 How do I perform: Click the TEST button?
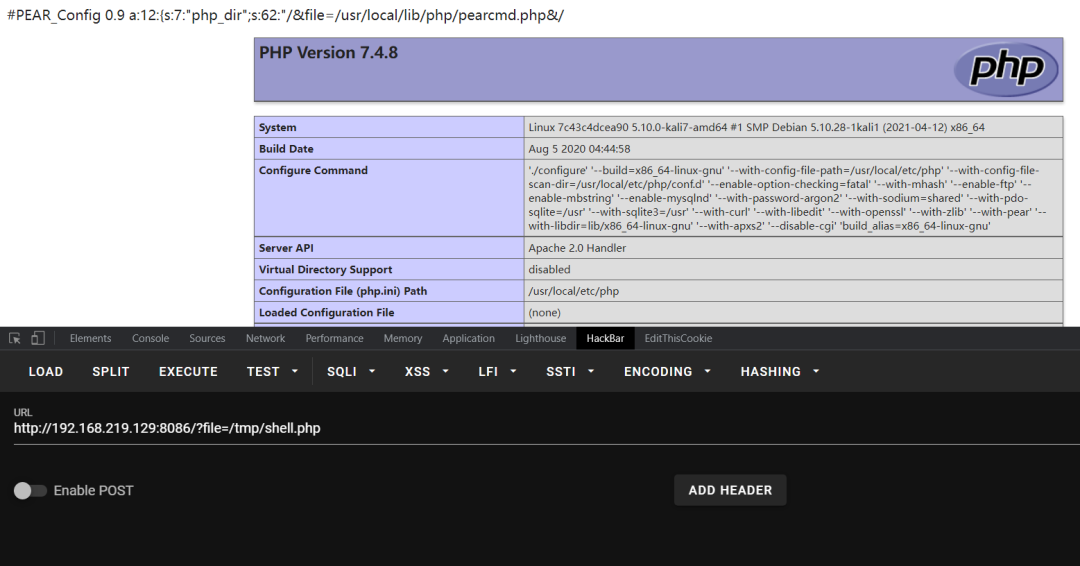point(263,371)
